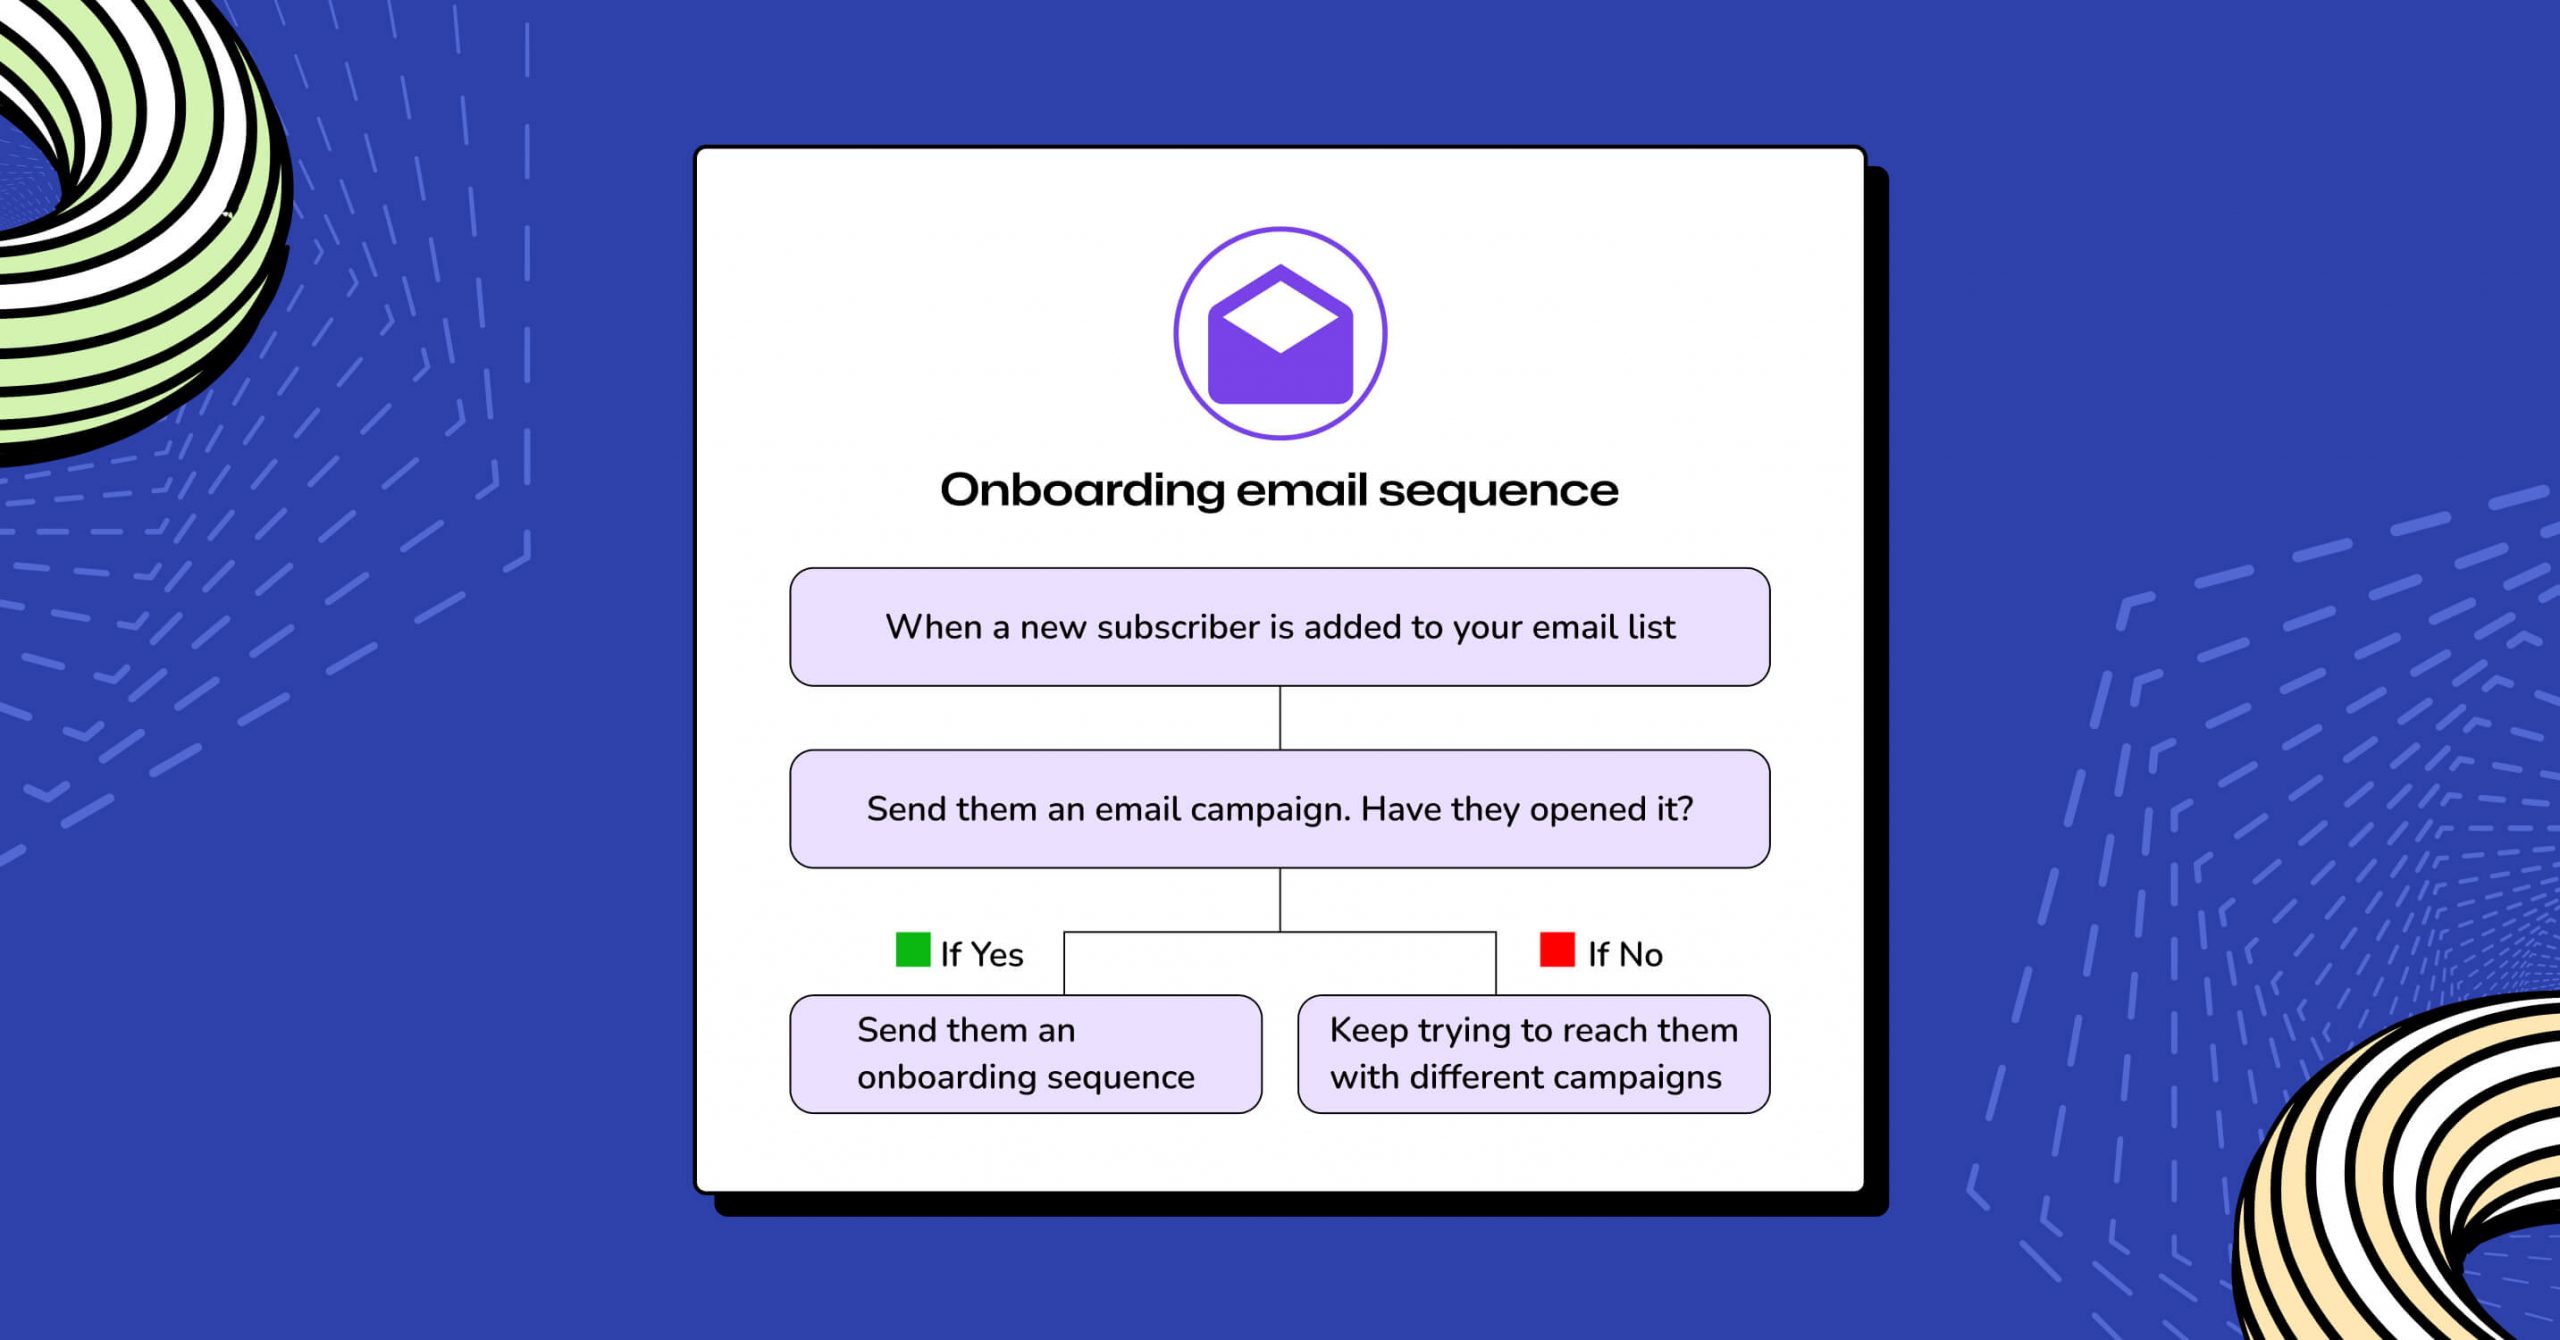
Task: Click the connector line between trigger and decision
Action: [x=1280, y=717]
